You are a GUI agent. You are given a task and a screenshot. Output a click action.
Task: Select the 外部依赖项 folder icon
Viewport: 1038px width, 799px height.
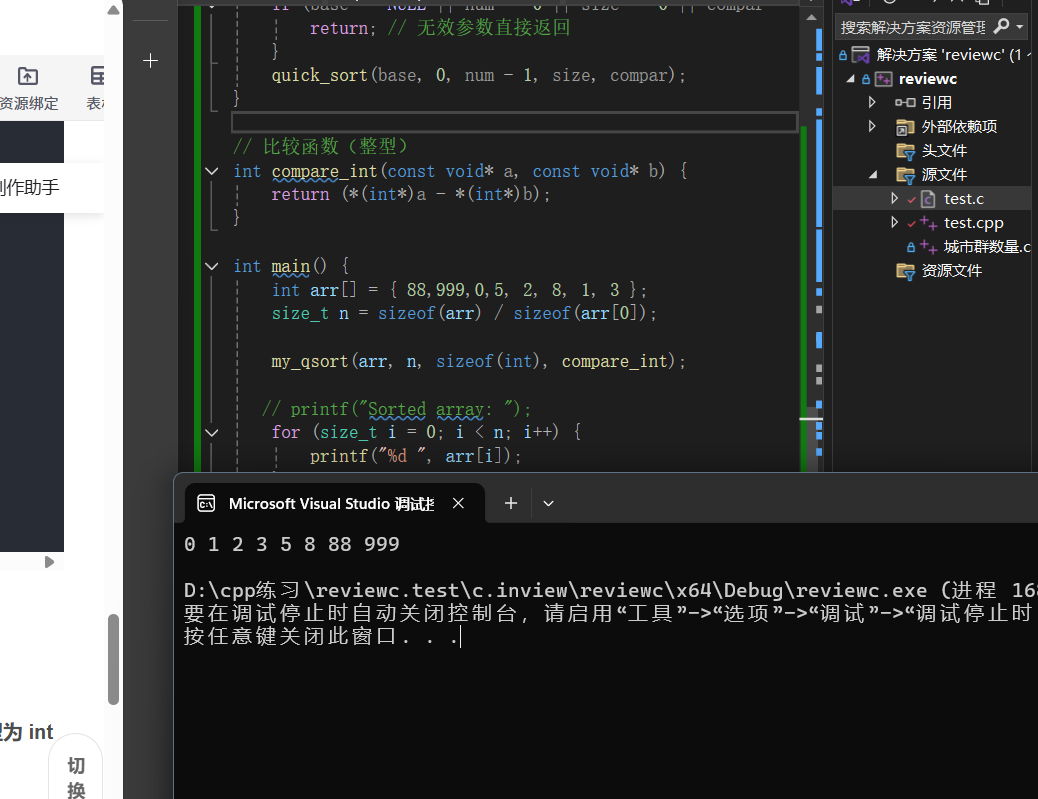[905, 127]
